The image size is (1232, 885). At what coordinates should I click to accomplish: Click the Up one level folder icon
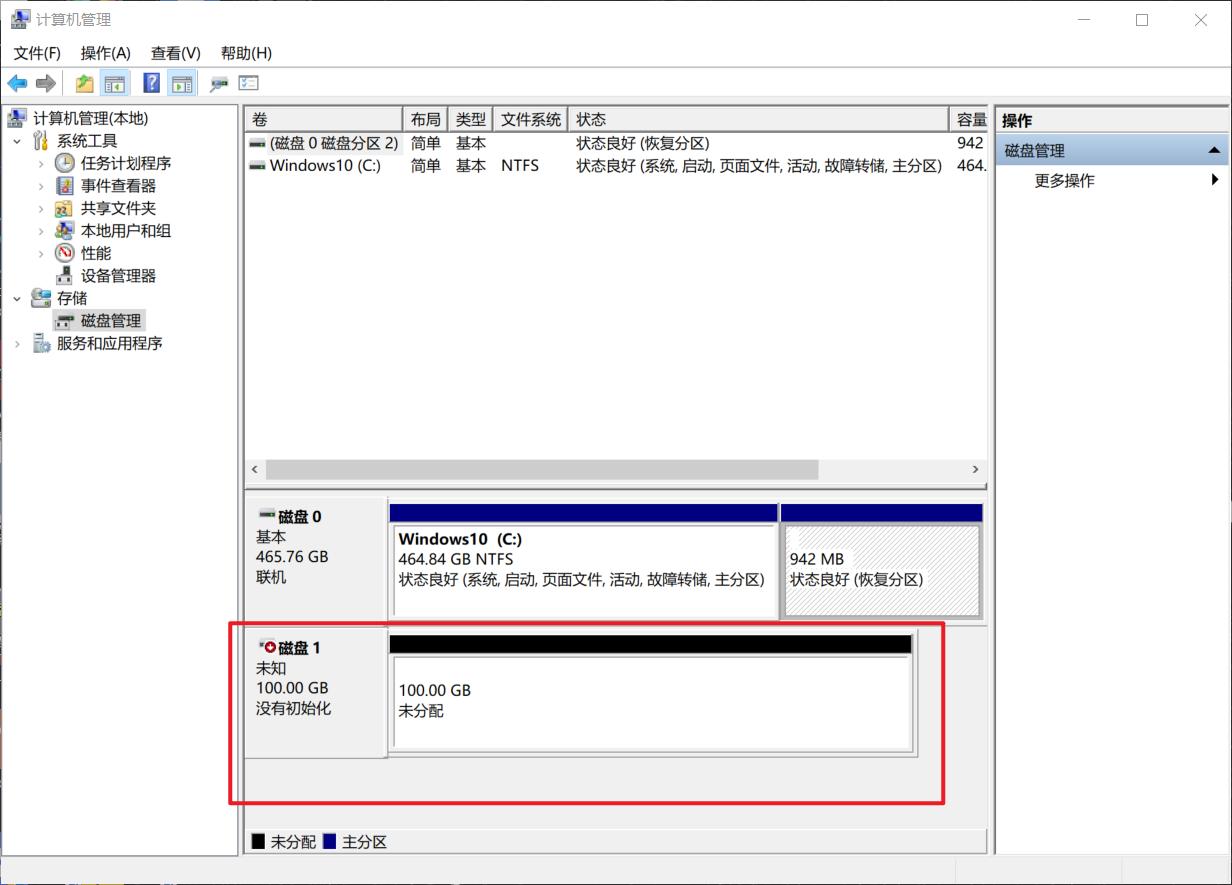pyautogui.click(x=85, y=84)
